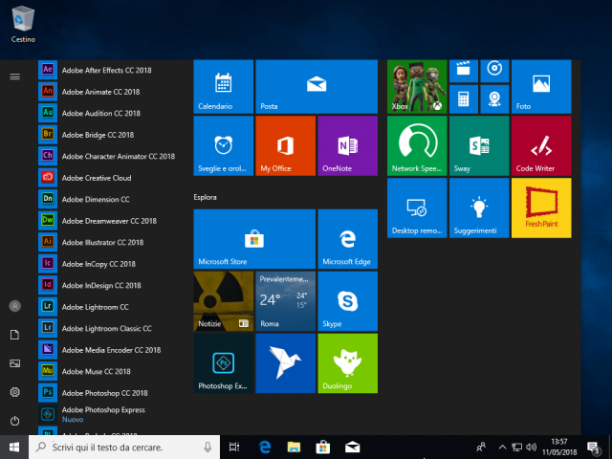
Task: Focus the taskbar search box
Action: [124, 447]
